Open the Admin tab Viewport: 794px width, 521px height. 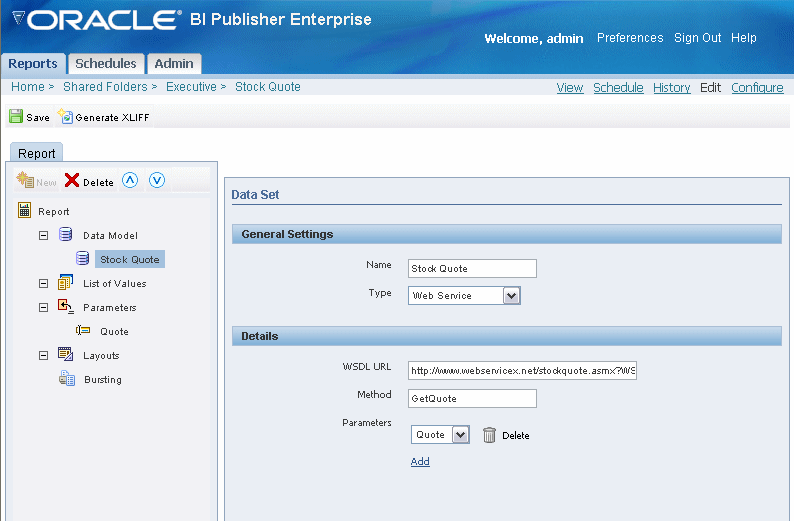pos(174,64)
